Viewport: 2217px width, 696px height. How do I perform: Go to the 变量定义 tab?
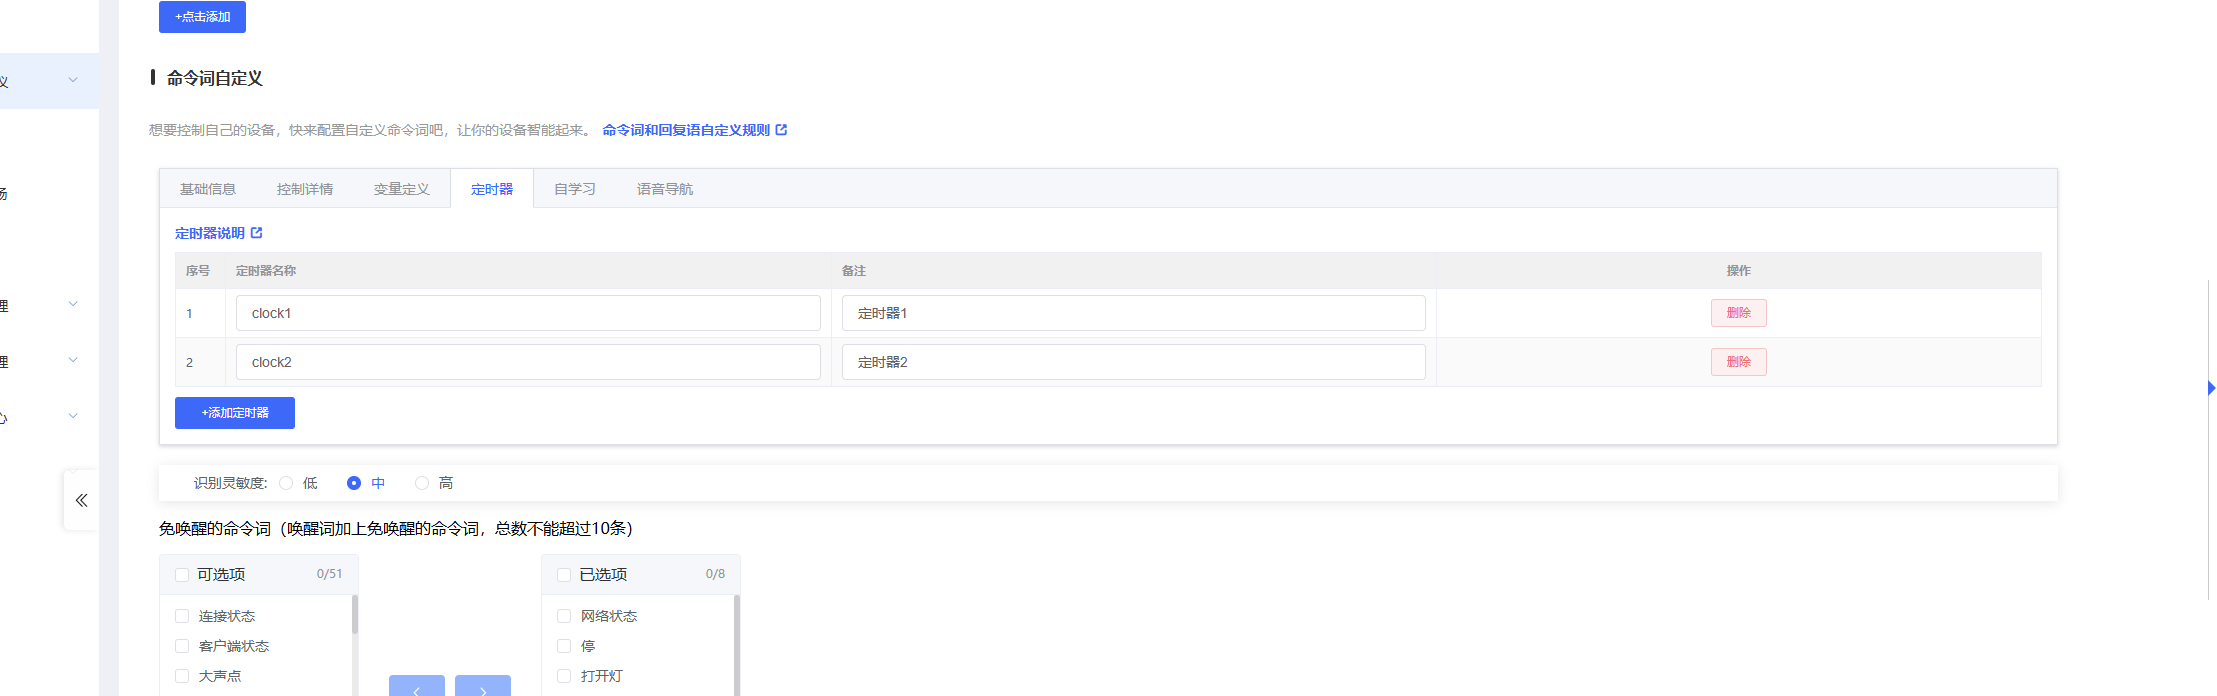coord(401,189)
